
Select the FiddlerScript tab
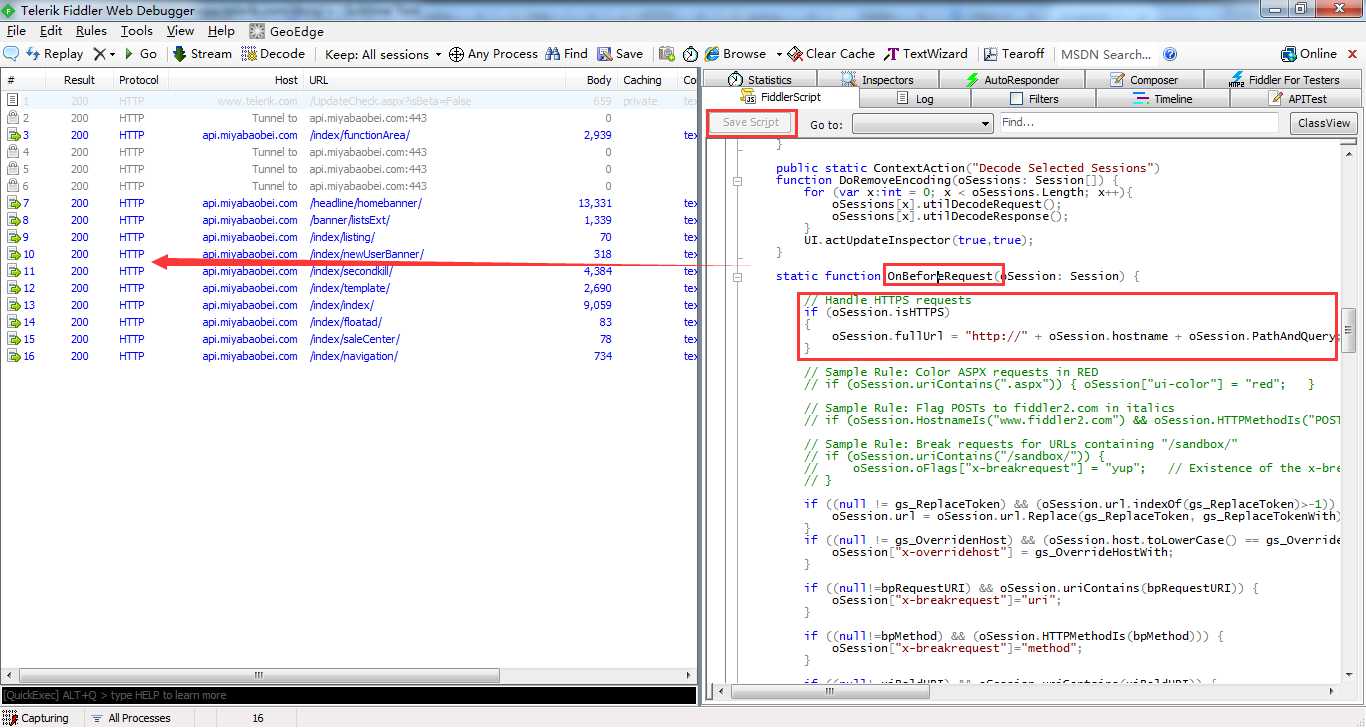pyautogui.click(x=781, y=98)
